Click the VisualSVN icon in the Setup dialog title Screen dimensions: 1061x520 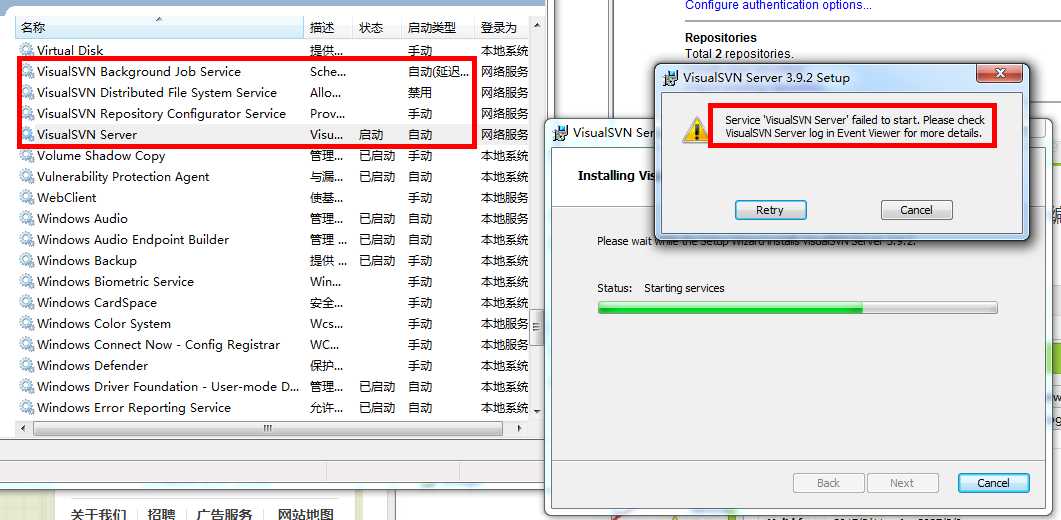coord(671,77)
